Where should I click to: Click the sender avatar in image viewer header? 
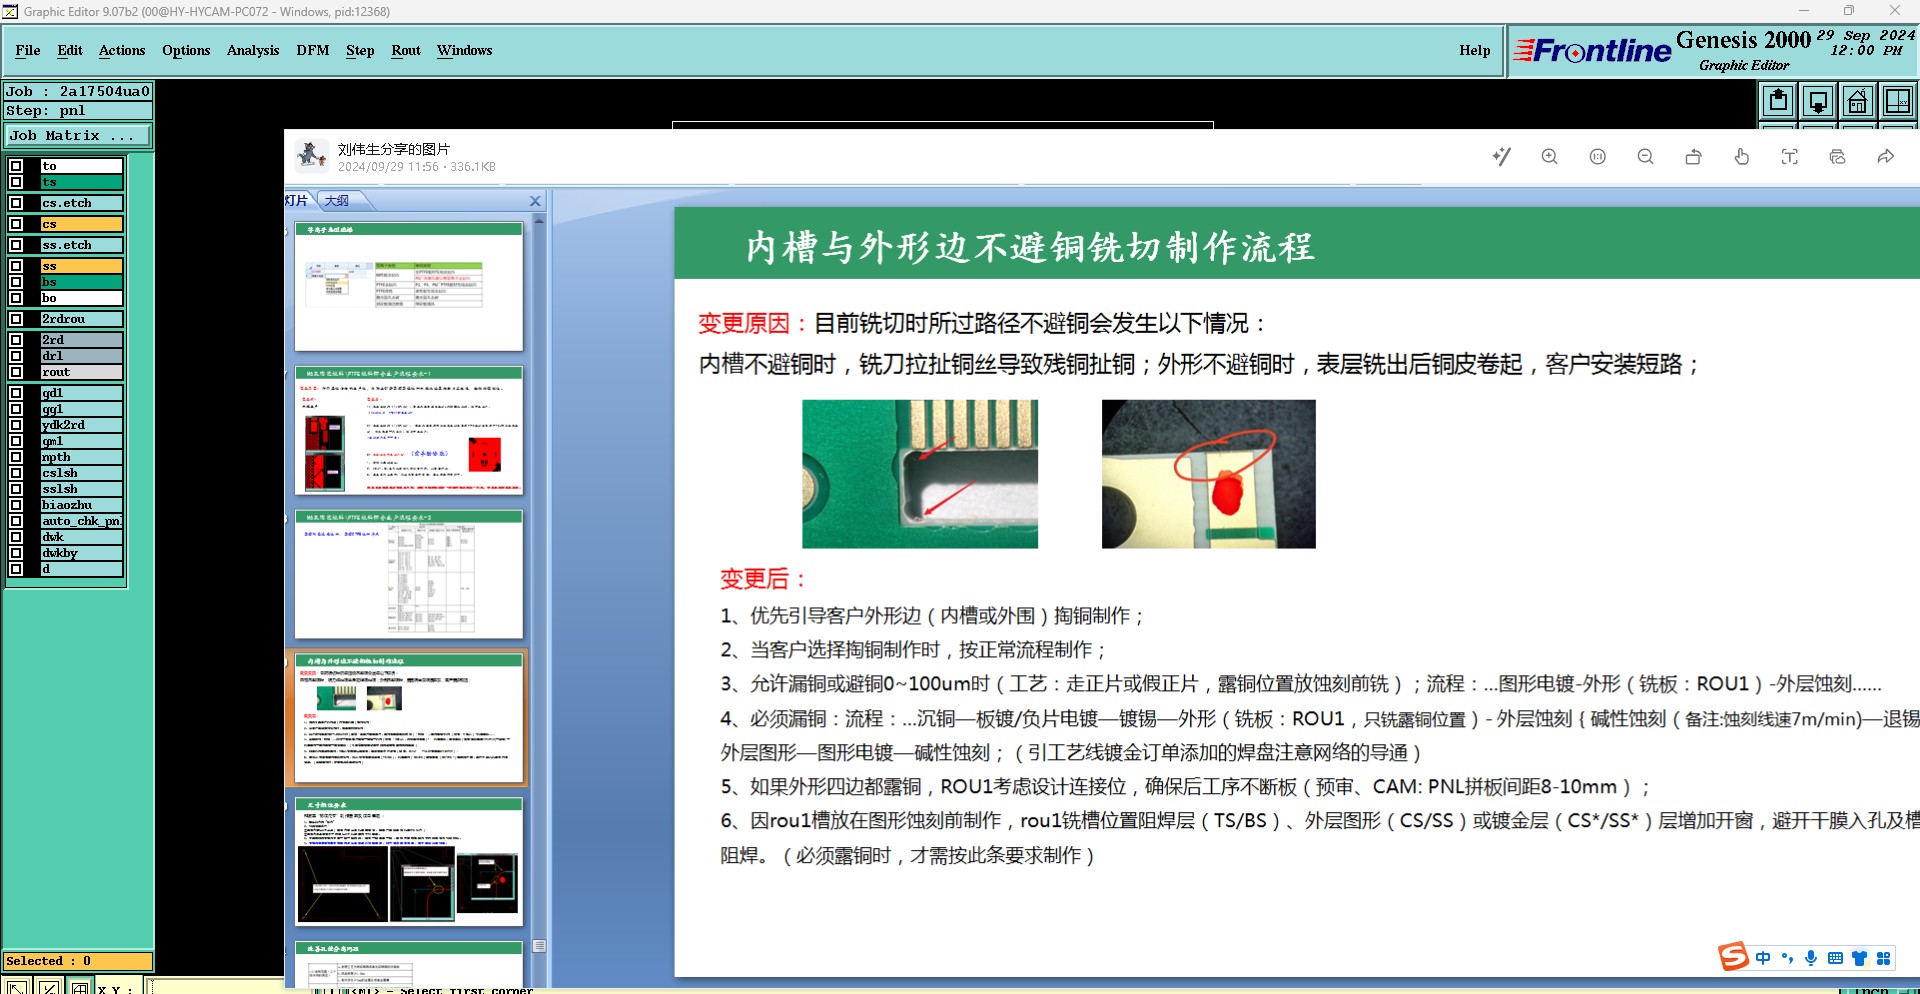pos(311,156)
